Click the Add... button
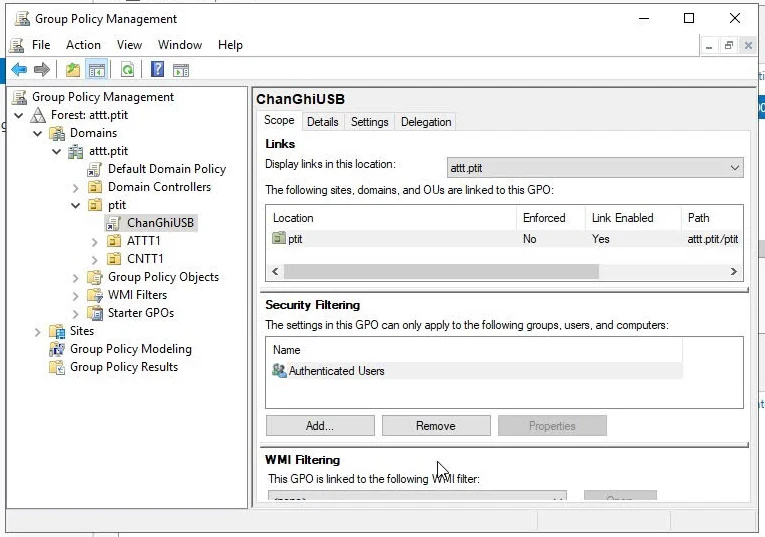 click(320, 426)
